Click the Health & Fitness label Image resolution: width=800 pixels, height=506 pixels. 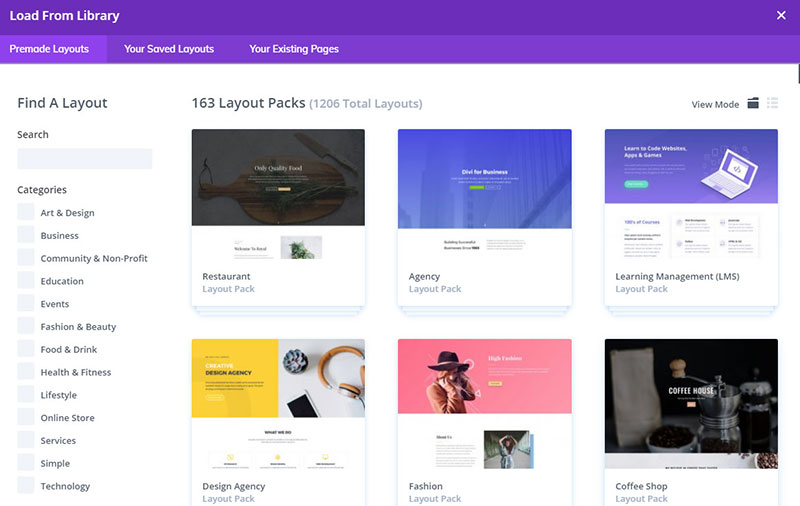[76, 372]
